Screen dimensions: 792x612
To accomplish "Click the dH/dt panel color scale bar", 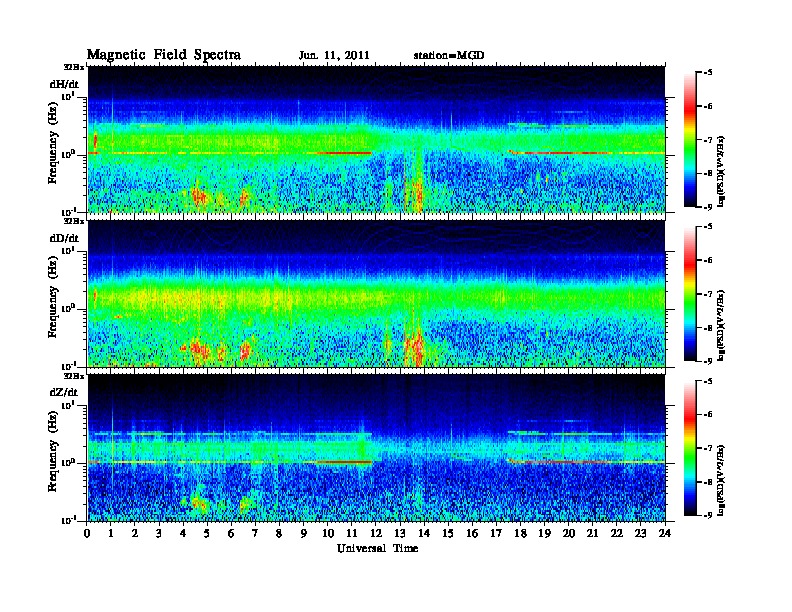I will pos(690,140).
